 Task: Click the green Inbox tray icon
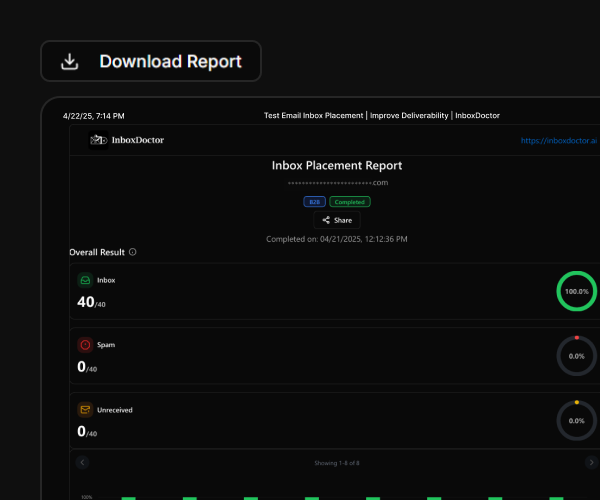(x=85, y=280)
